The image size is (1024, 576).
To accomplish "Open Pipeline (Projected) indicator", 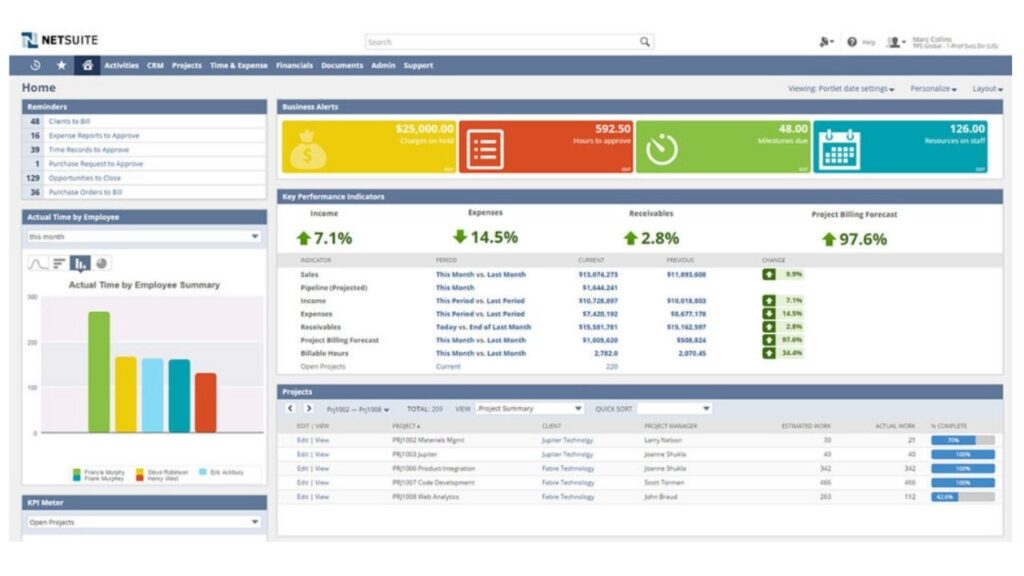I will coord(334,287).
